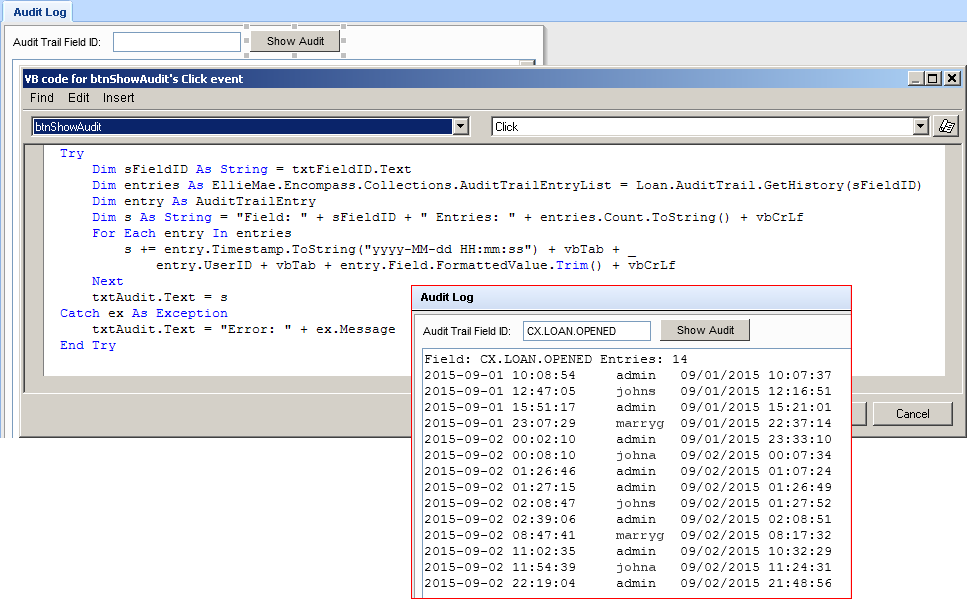The image size is (967, 599).
Task: Click audit row '2015-09-02 22:19:04' admin
Action: coord(628,584)
